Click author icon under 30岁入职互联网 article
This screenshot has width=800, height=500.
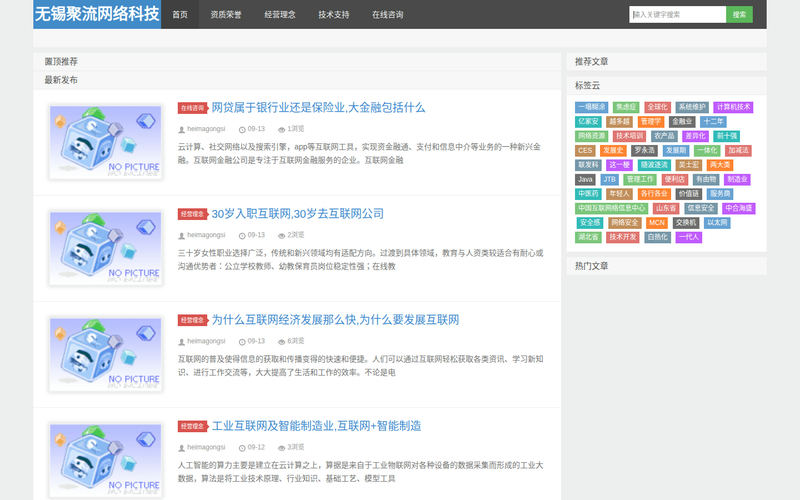[x=181, y=236]
